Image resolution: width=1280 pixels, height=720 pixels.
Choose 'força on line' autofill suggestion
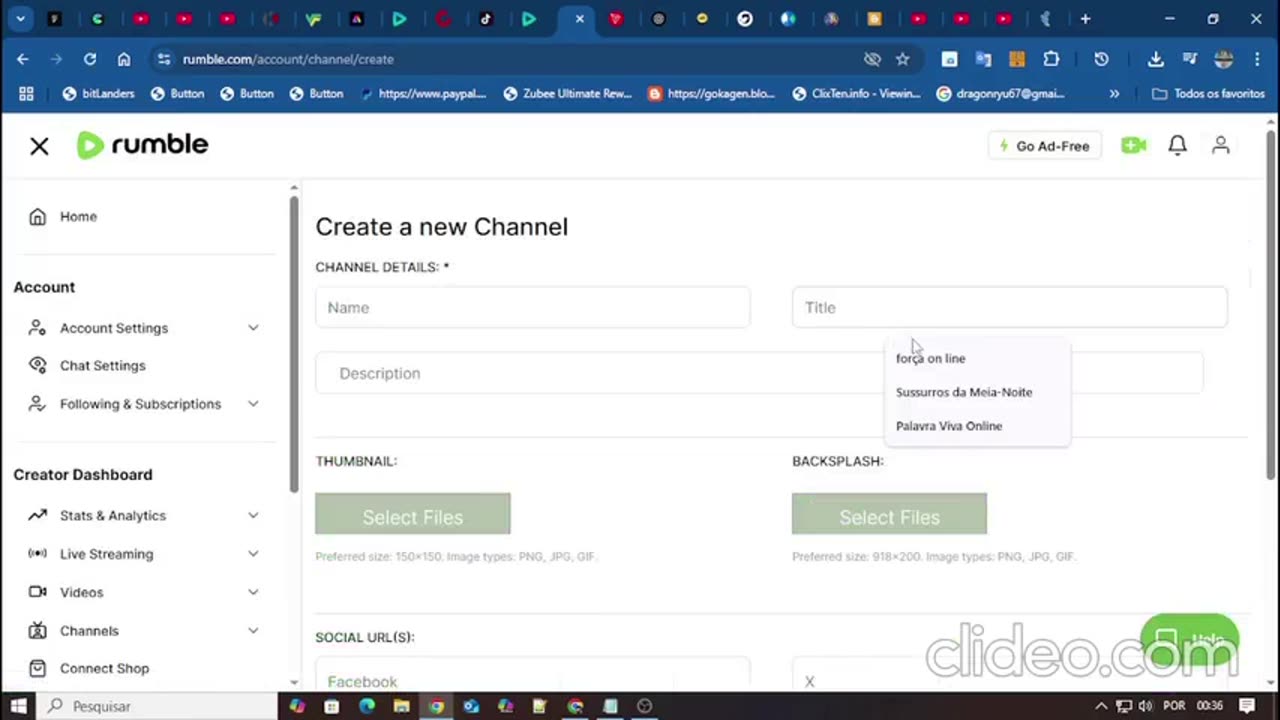click(x=930, y=358)
